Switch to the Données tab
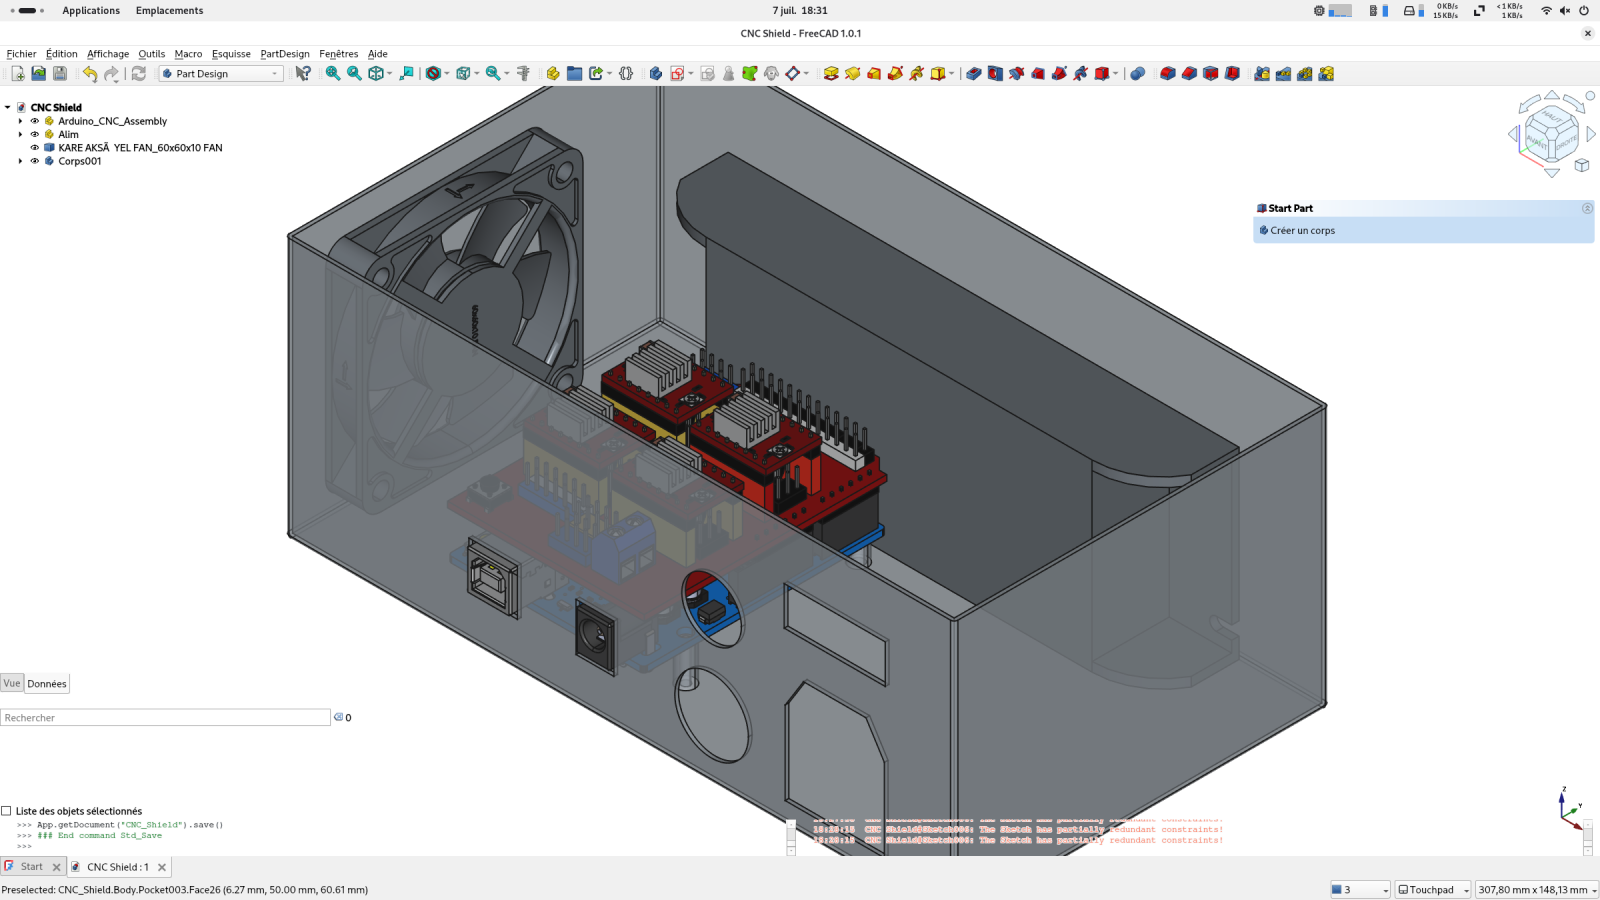Image resolution: width=1600 pixels, height=900 pixels. pos(47,684)
